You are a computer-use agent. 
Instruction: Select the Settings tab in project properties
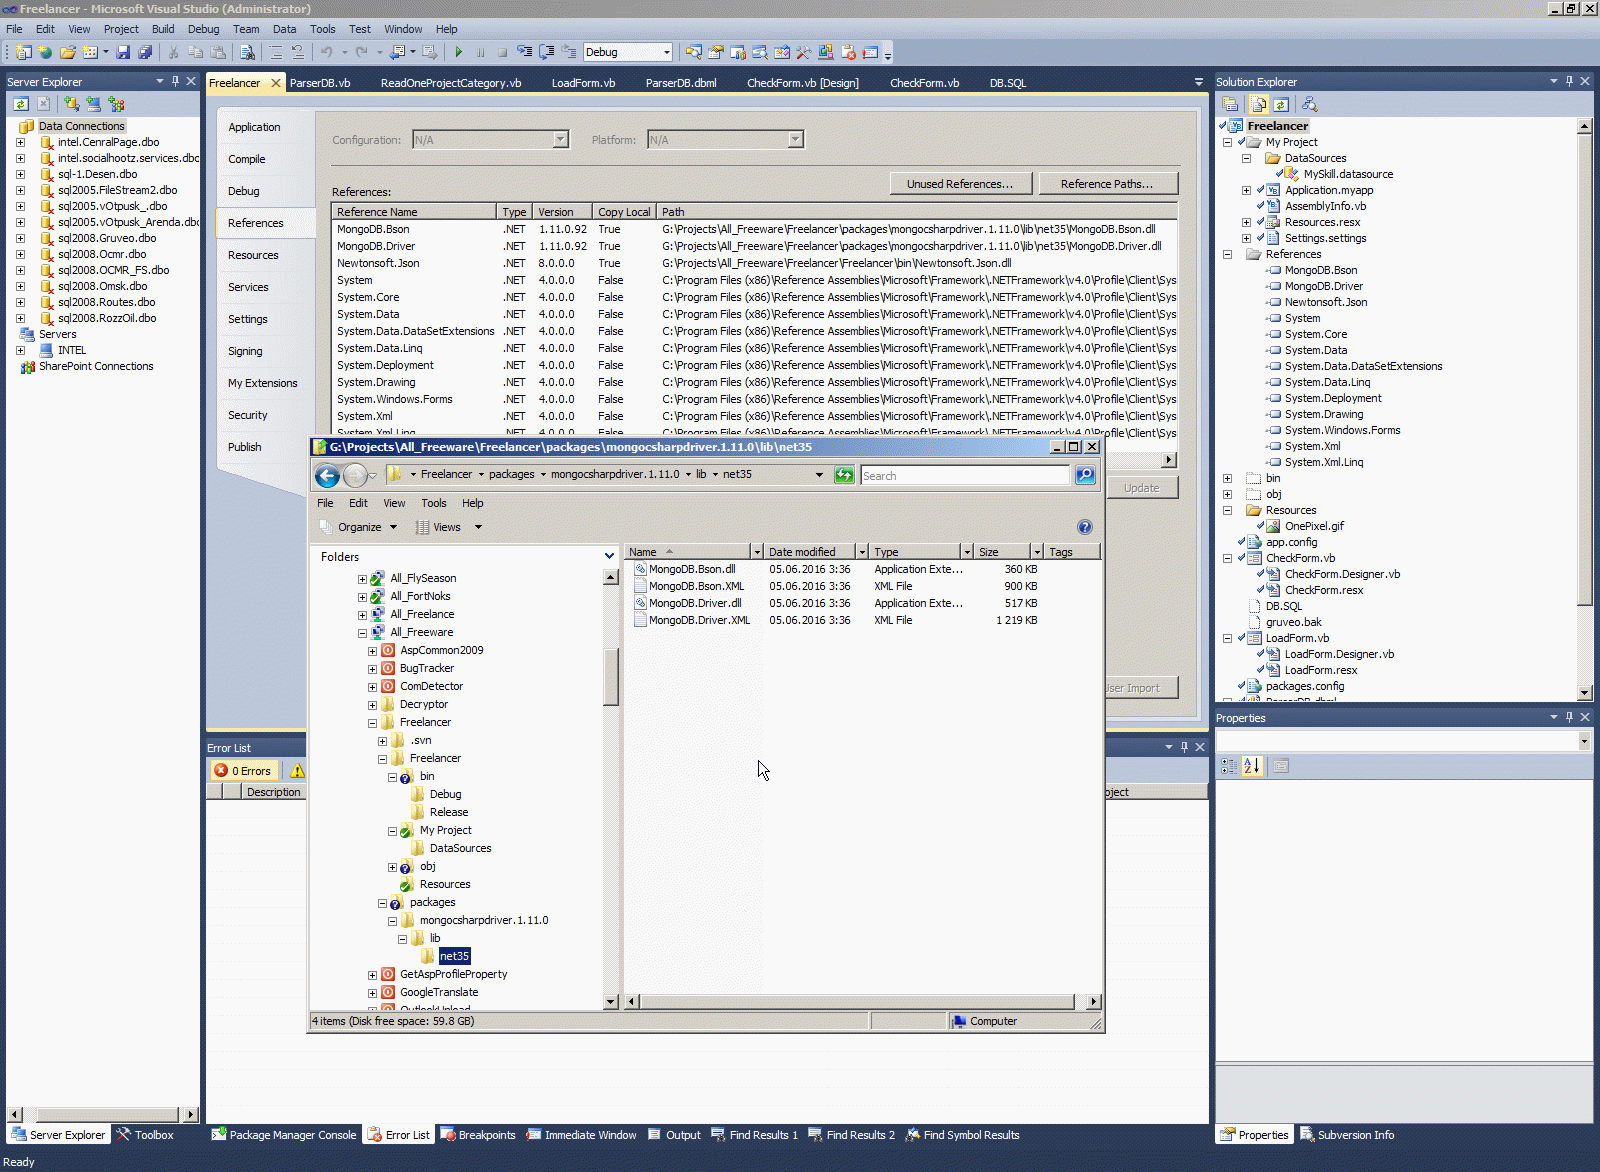(248, 319)
